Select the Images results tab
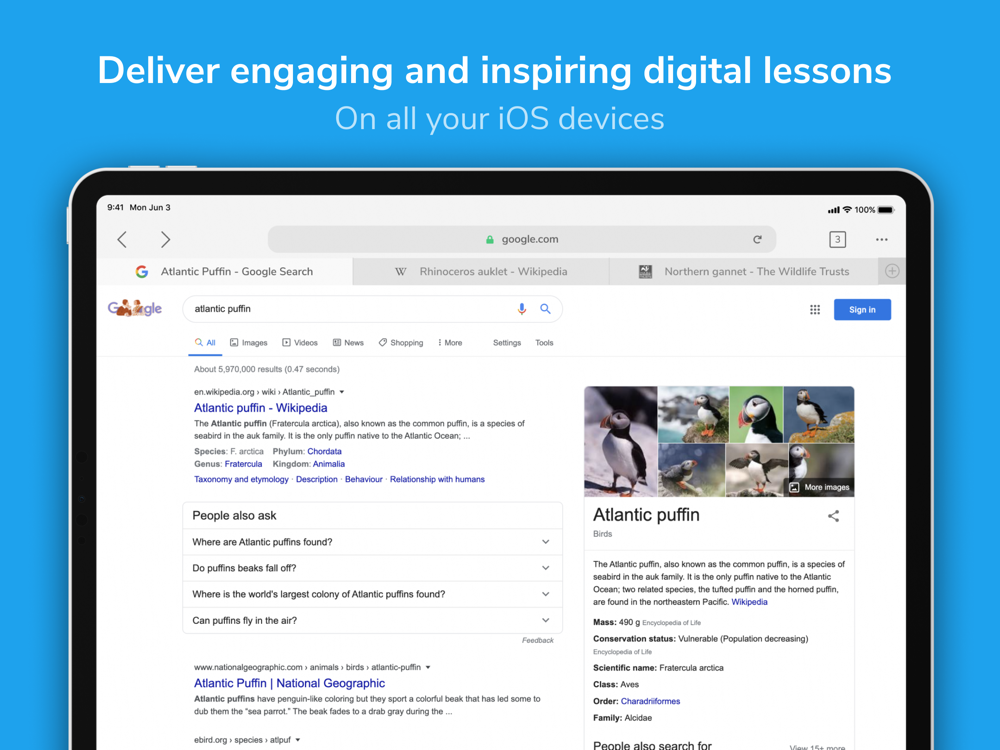 (x=249, y=343)
